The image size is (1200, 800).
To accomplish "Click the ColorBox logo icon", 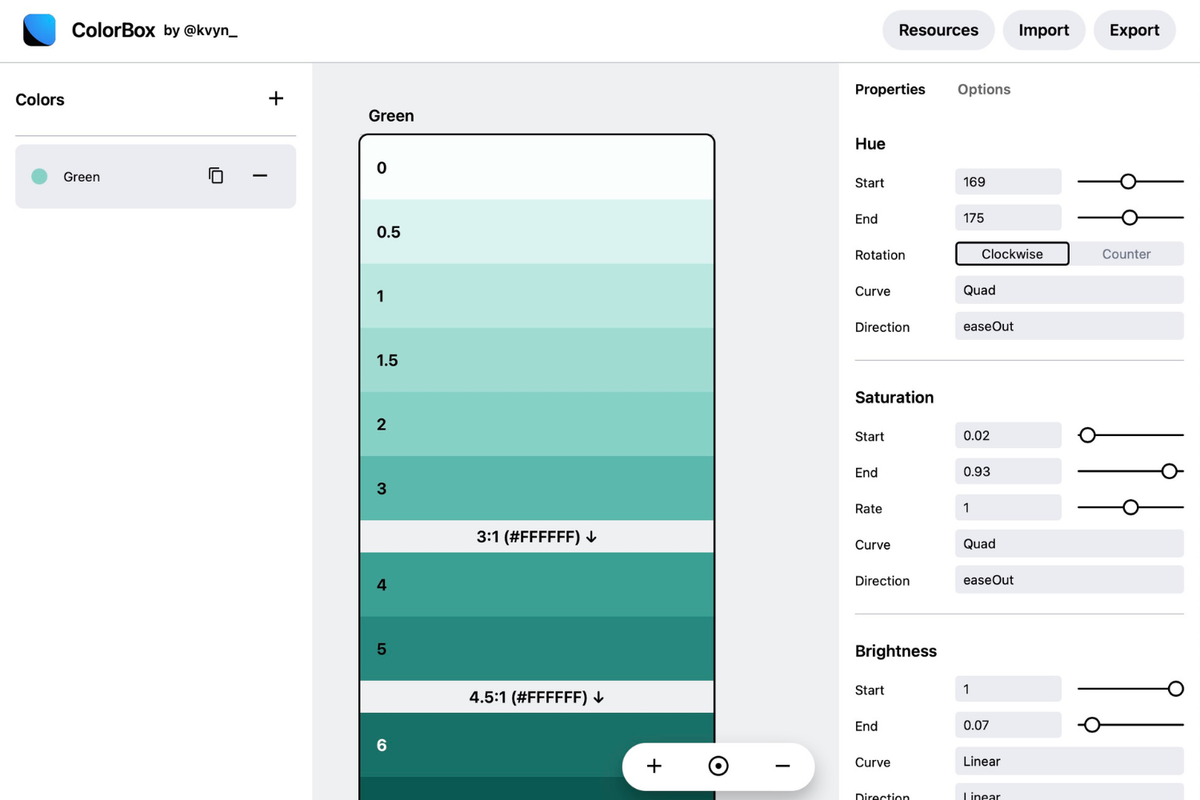I will [x=40, y=30].
